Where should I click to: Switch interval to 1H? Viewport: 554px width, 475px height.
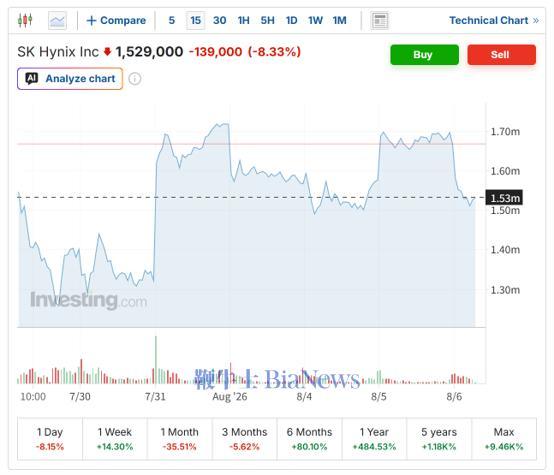[243, 20]
